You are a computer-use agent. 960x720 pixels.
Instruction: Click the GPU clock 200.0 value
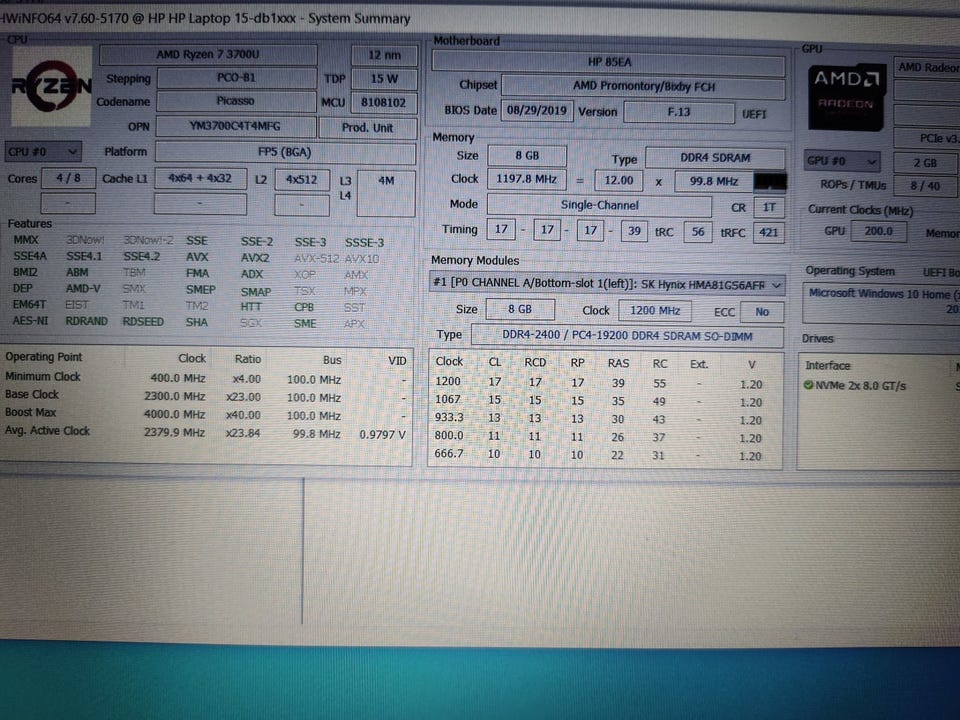coord(878,231)
